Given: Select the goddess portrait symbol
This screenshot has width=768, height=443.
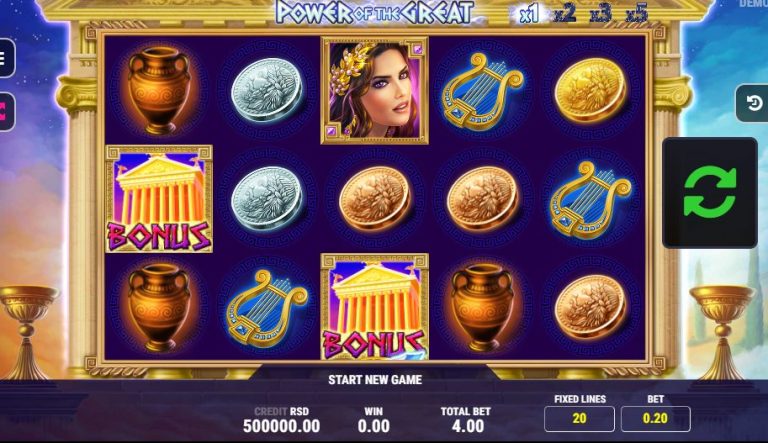Looking at the screenshot, I should click(374, 91).
